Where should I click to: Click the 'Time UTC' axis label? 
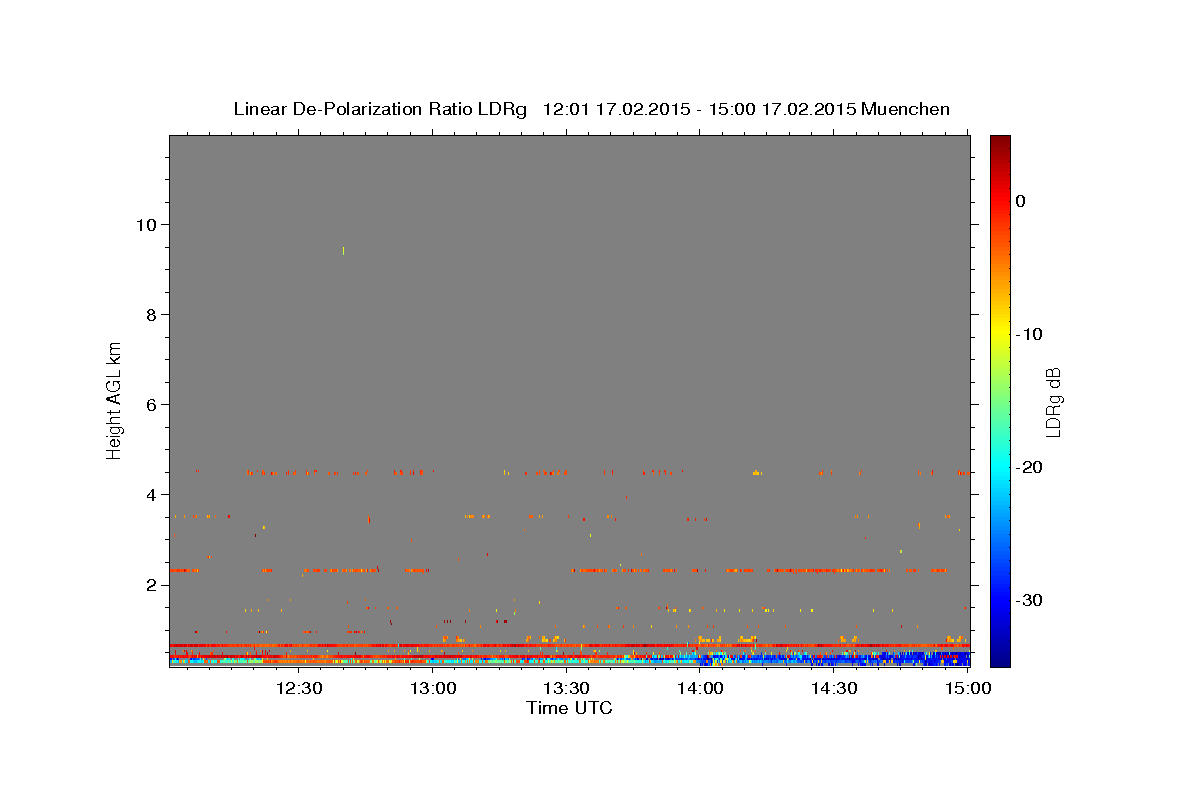pyautogui.click(x=569, y=708)
